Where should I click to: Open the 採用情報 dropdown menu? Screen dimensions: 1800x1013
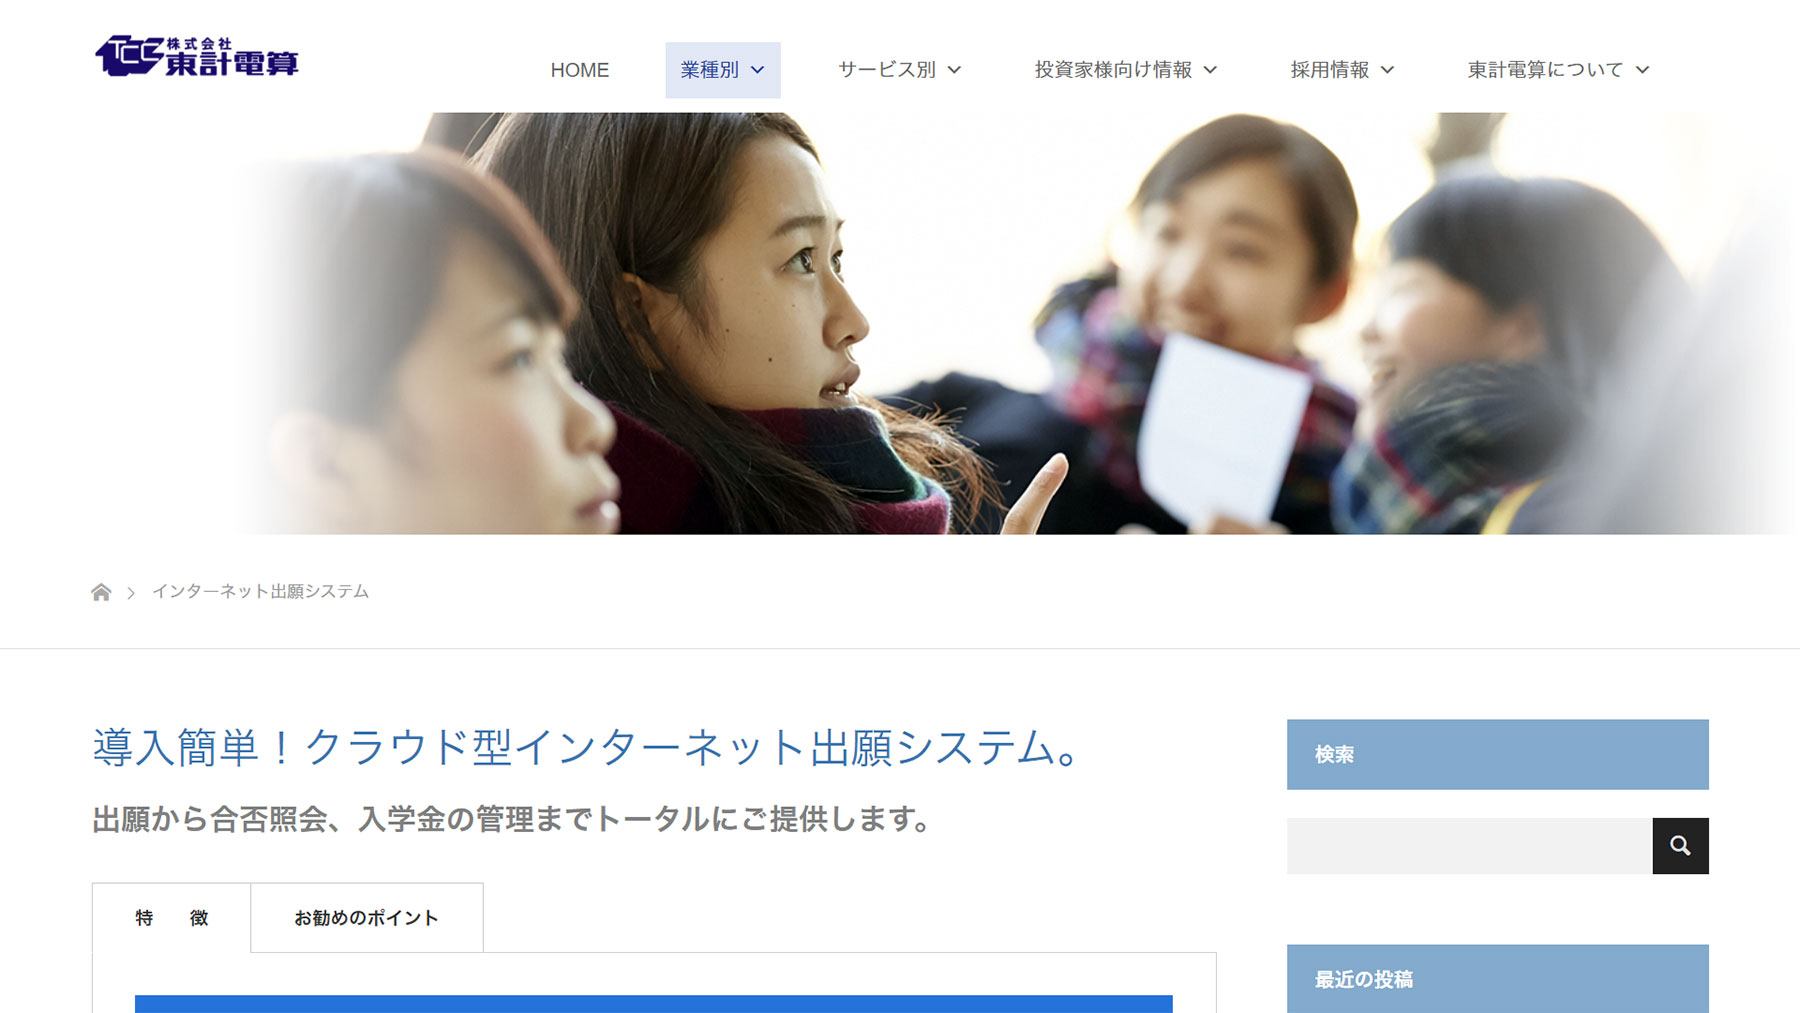(1342, 70)
